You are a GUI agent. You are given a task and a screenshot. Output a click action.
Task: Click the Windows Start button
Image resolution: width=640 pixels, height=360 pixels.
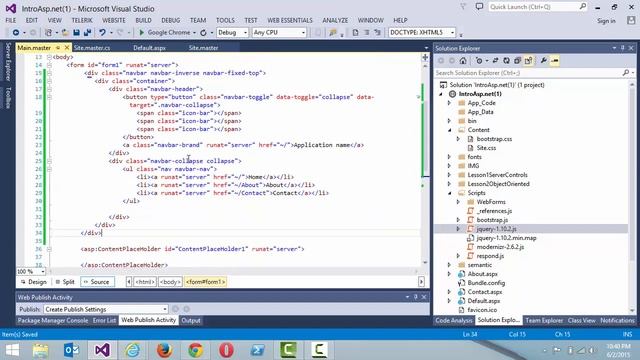(x=12, y=350)
